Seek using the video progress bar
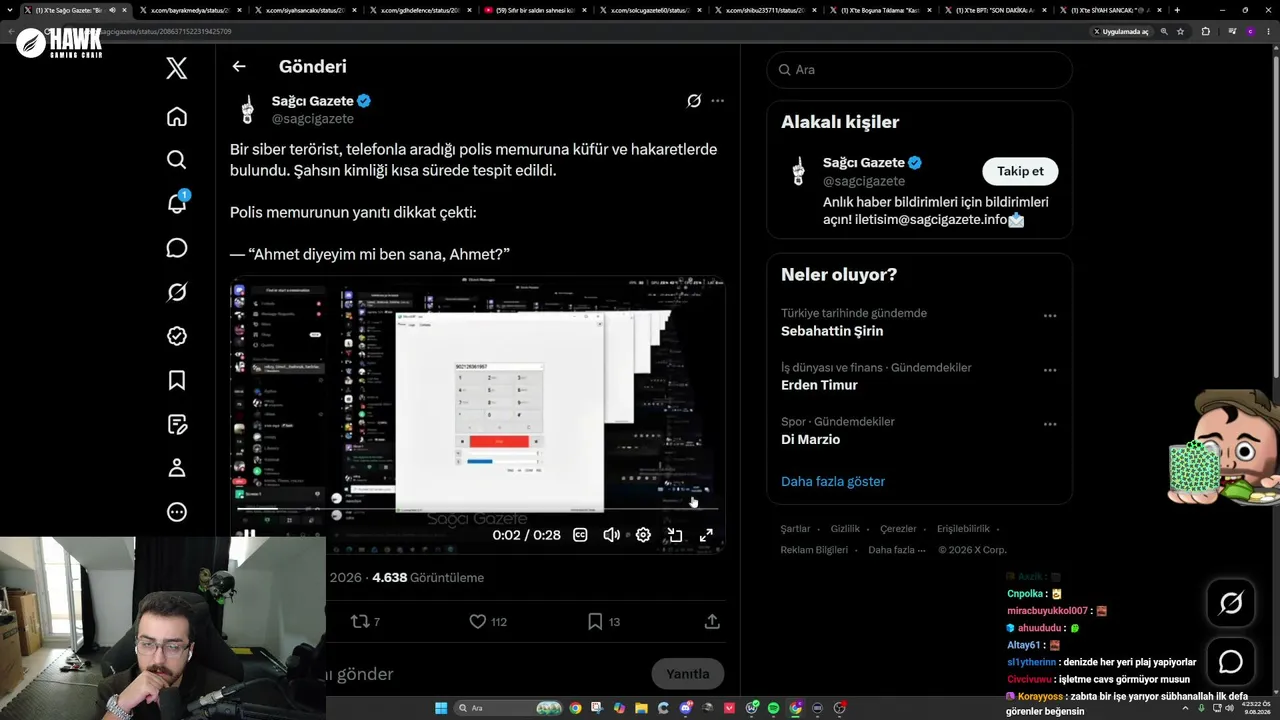The height and width of the screenshot is (720, 1280). (x=477, y=510)
